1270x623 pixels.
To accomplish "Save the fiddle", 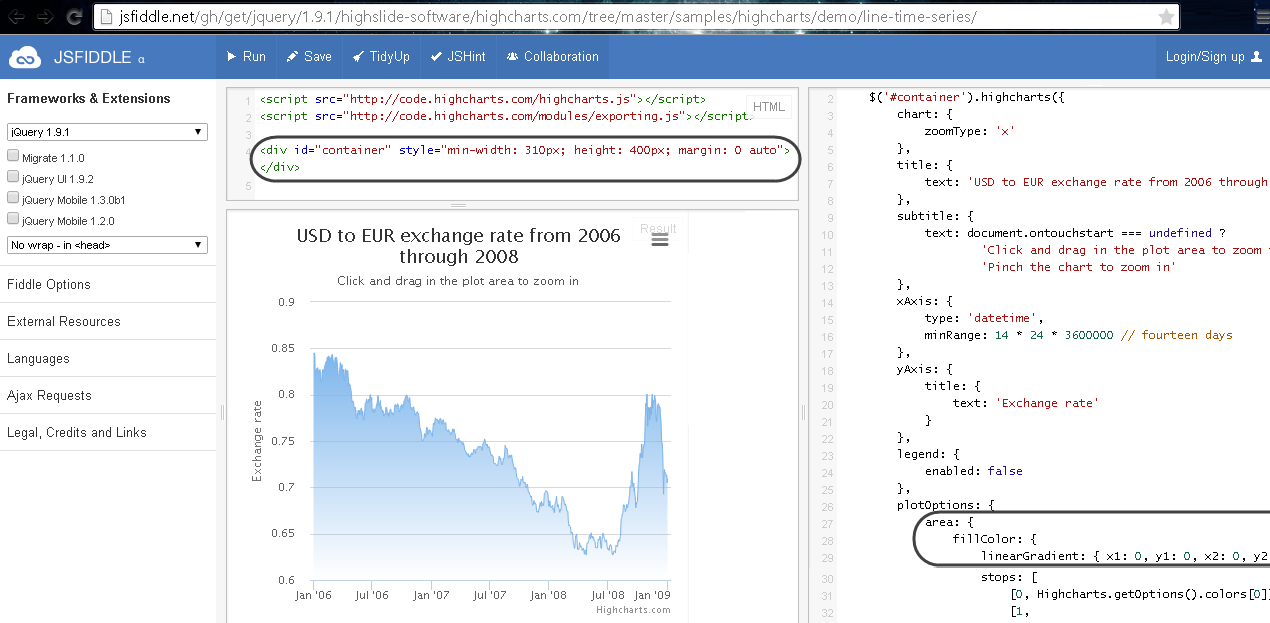I will pos(309,57).
